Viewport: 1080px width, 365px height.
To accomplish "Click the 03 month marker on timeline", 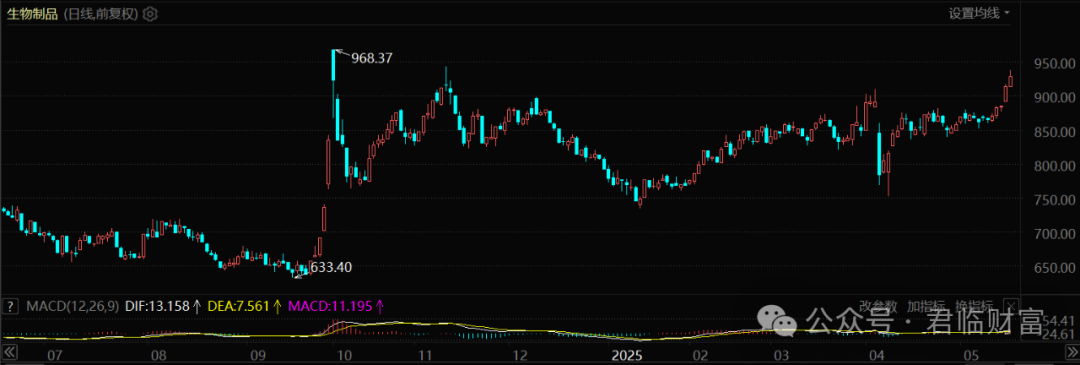I will pos(780,355).
